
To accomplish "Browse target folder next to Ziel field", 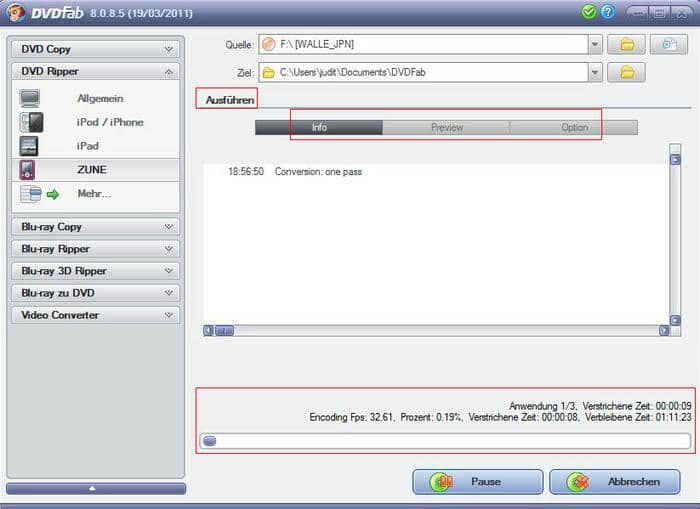I will pos(626,72).
